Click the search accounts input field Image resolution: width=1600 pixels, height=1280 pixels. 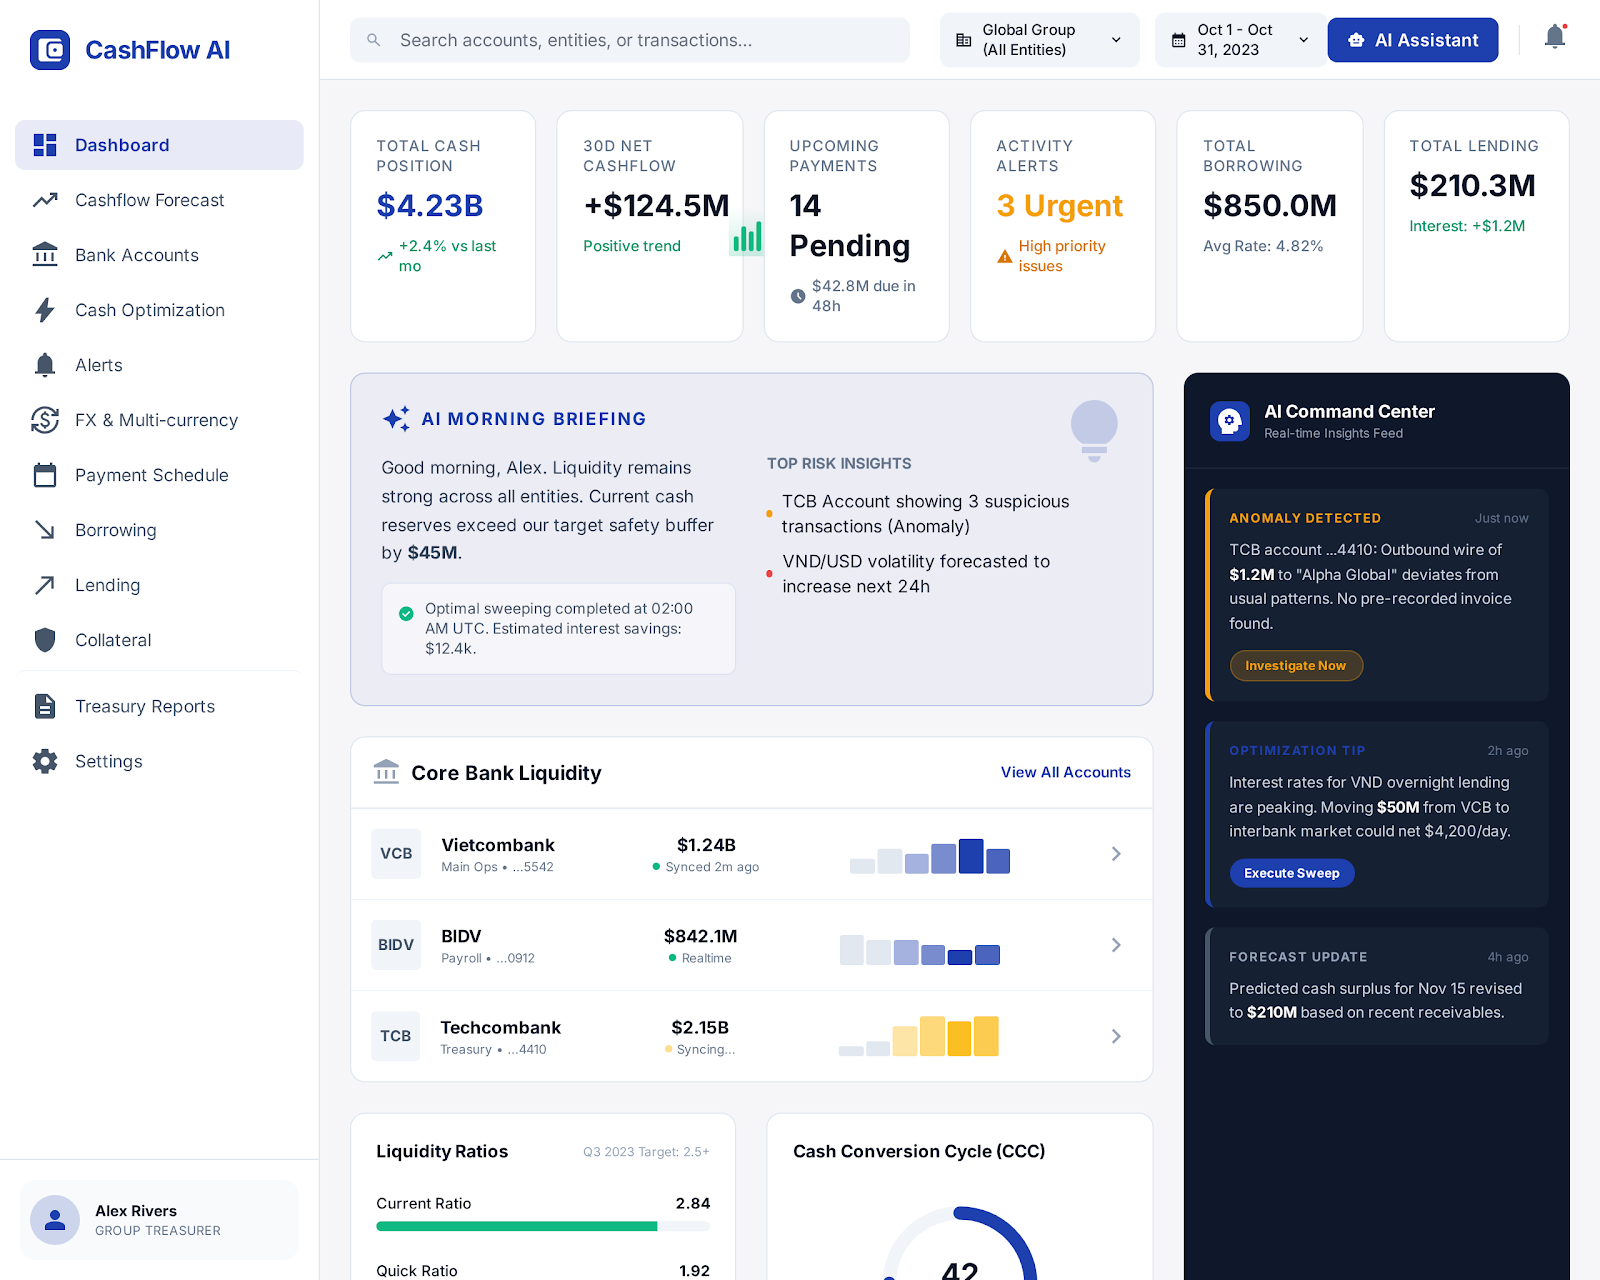coord(630,40)
